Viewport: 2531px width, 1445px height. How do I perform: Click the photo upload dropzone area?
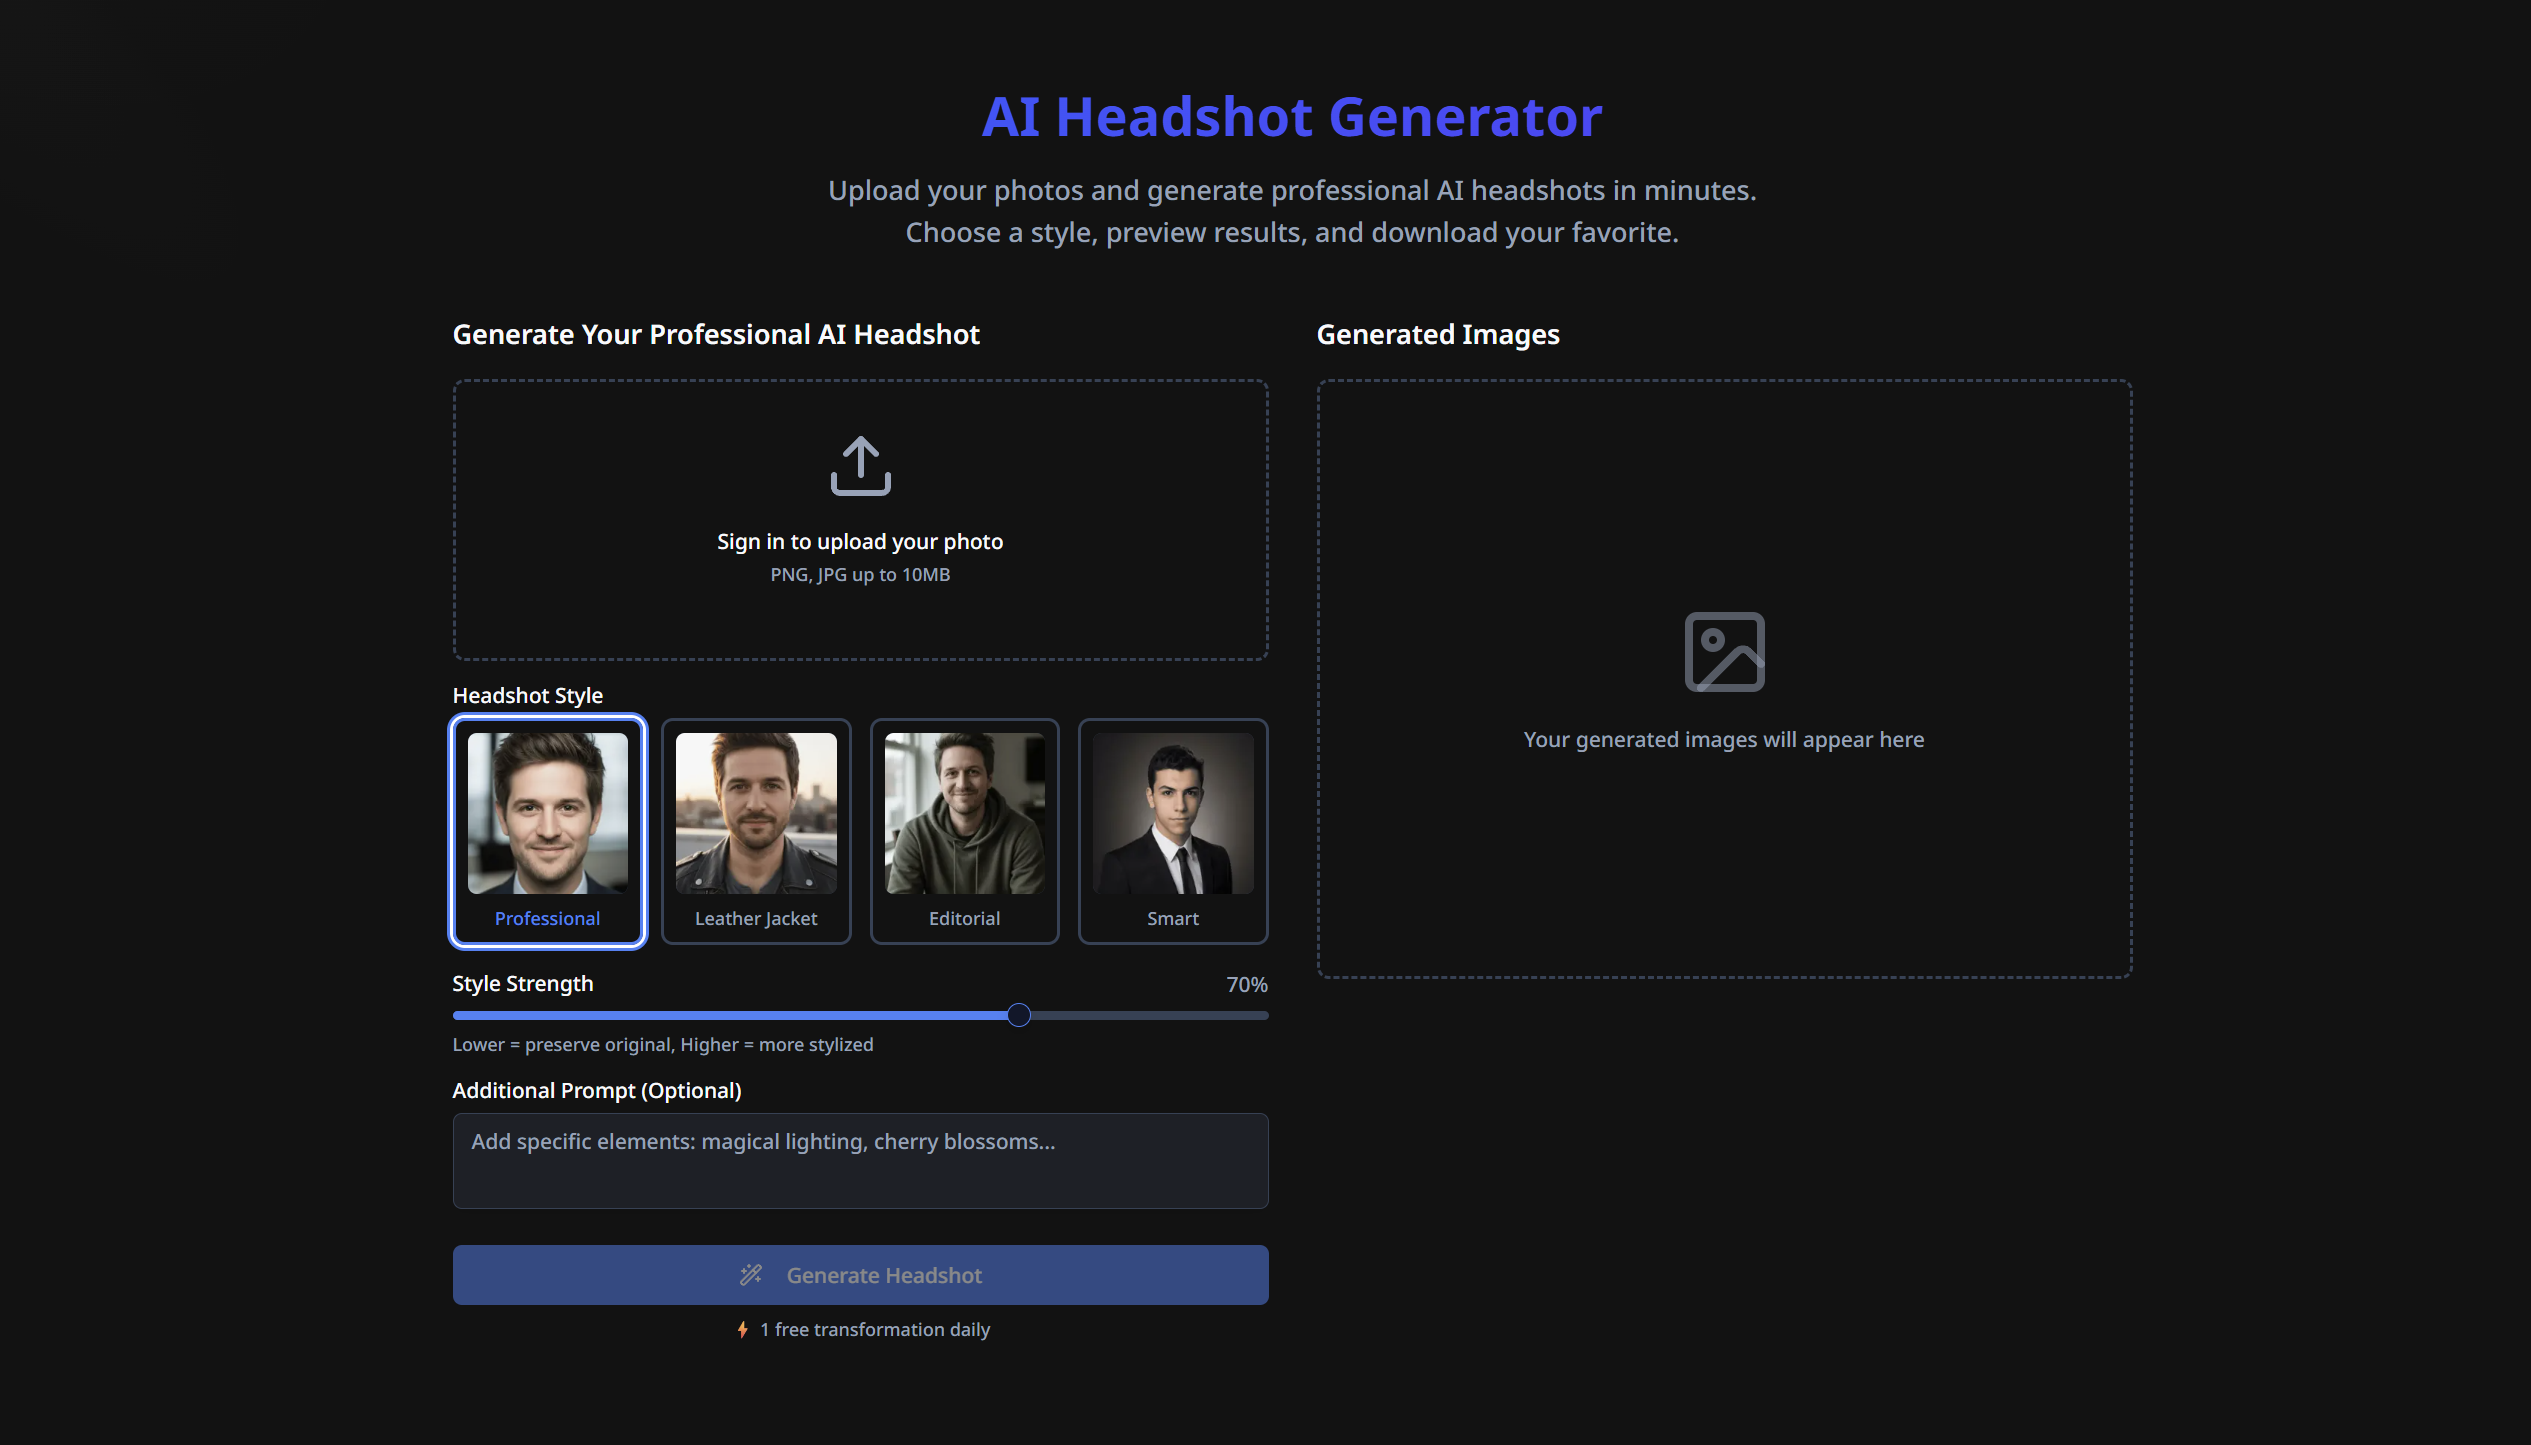click(859, 520)
